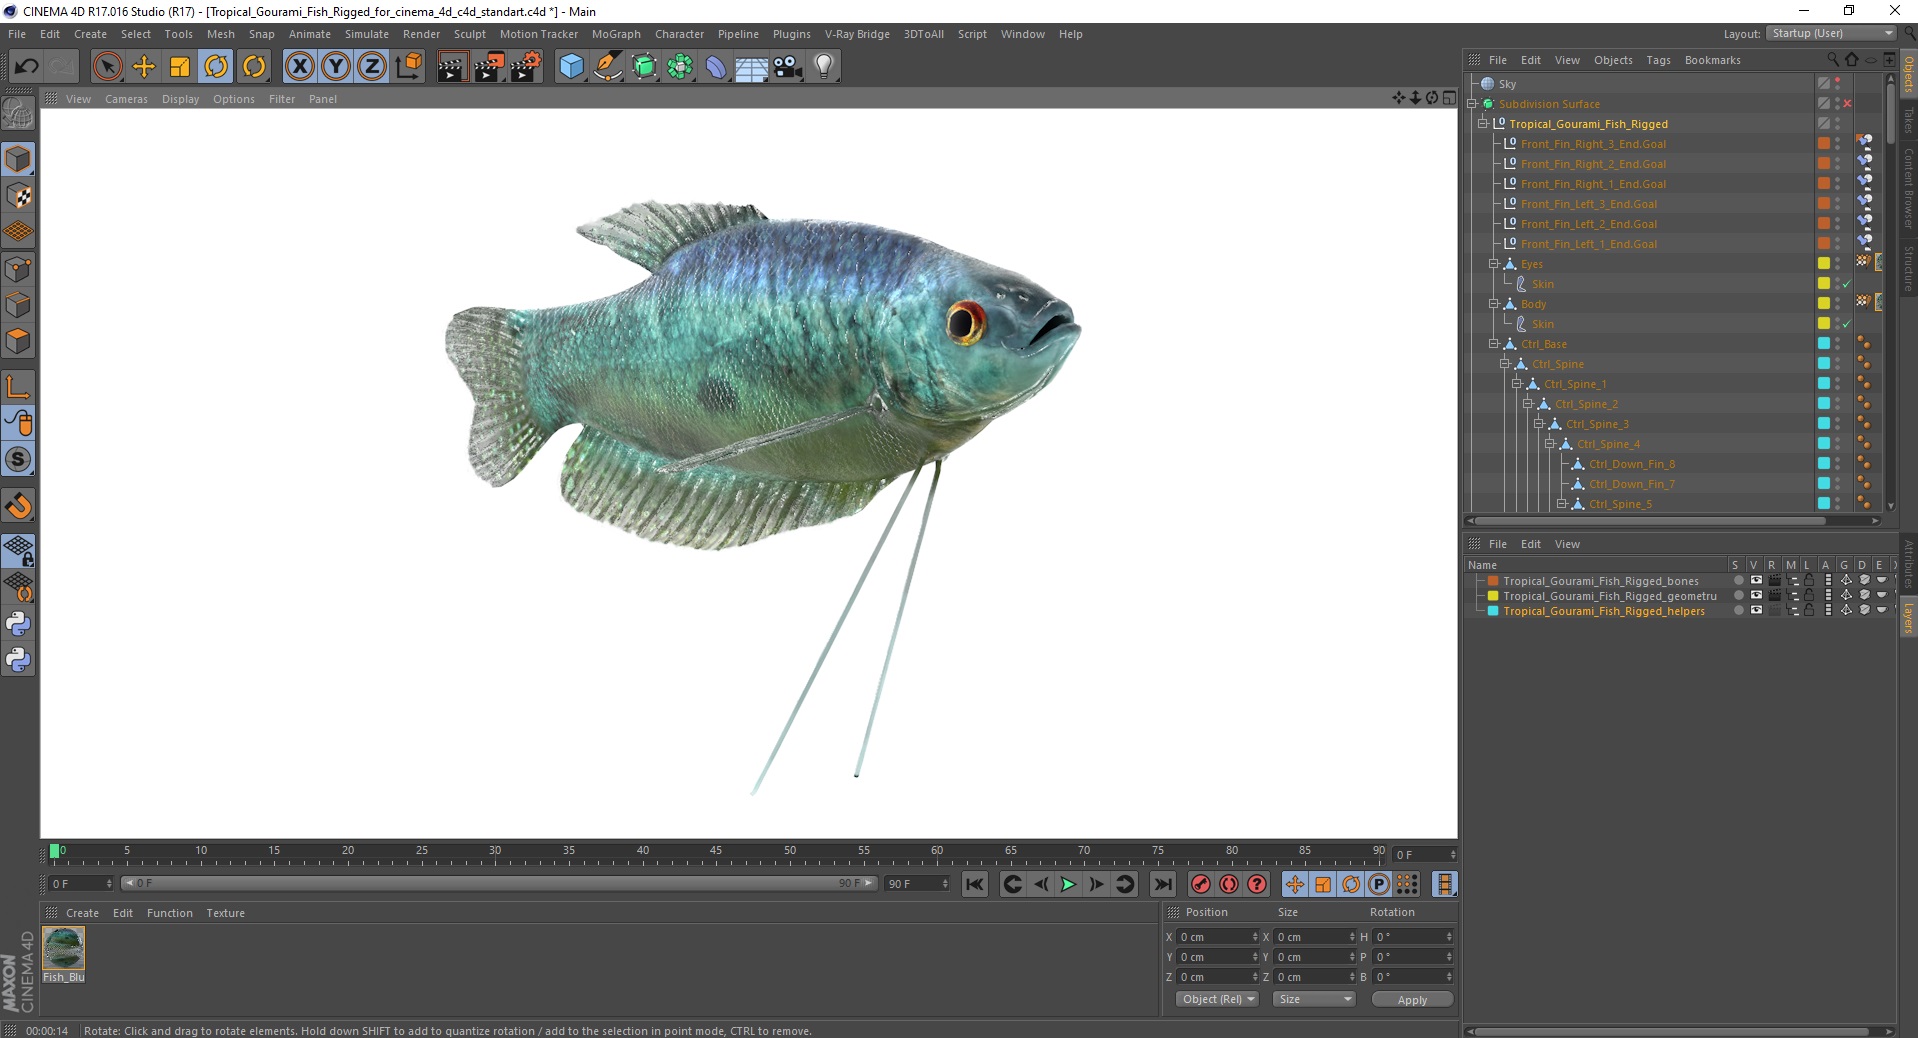Open the Character menu
The width and height of the screenshot is (1918, 1038).
[x=680, y=34]
